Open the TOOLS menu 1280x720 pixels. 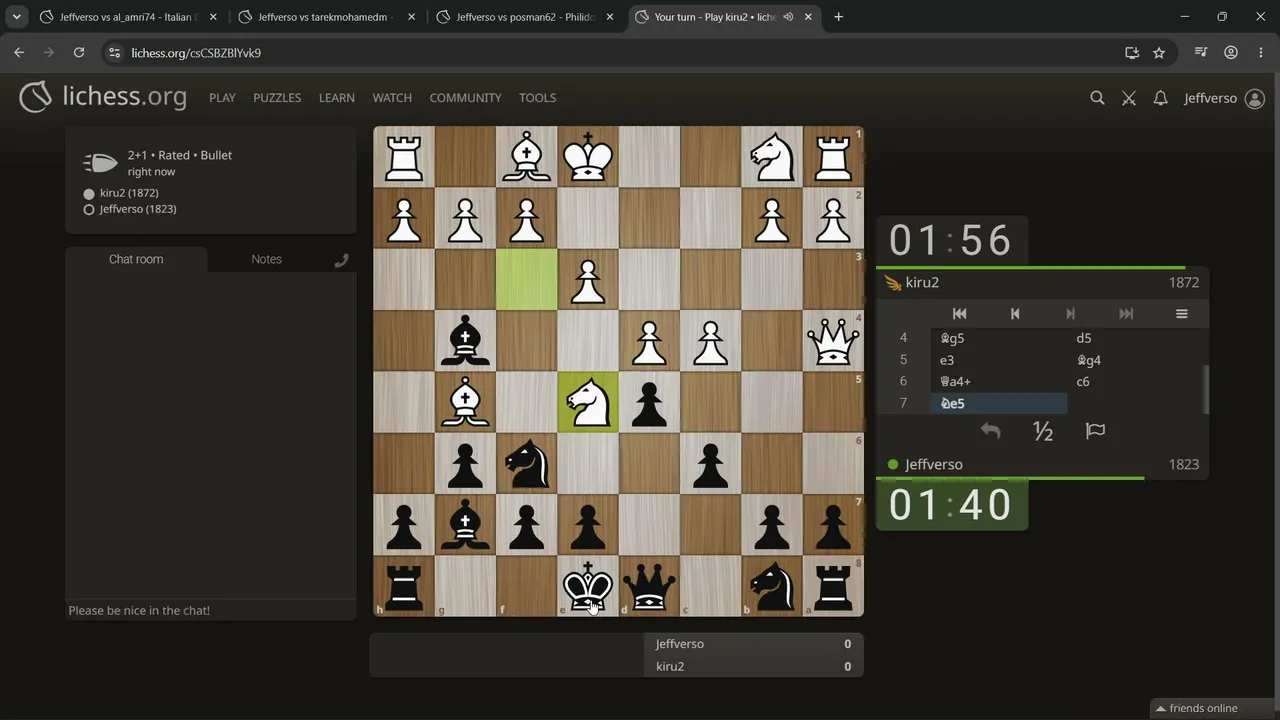click(537, 98)
